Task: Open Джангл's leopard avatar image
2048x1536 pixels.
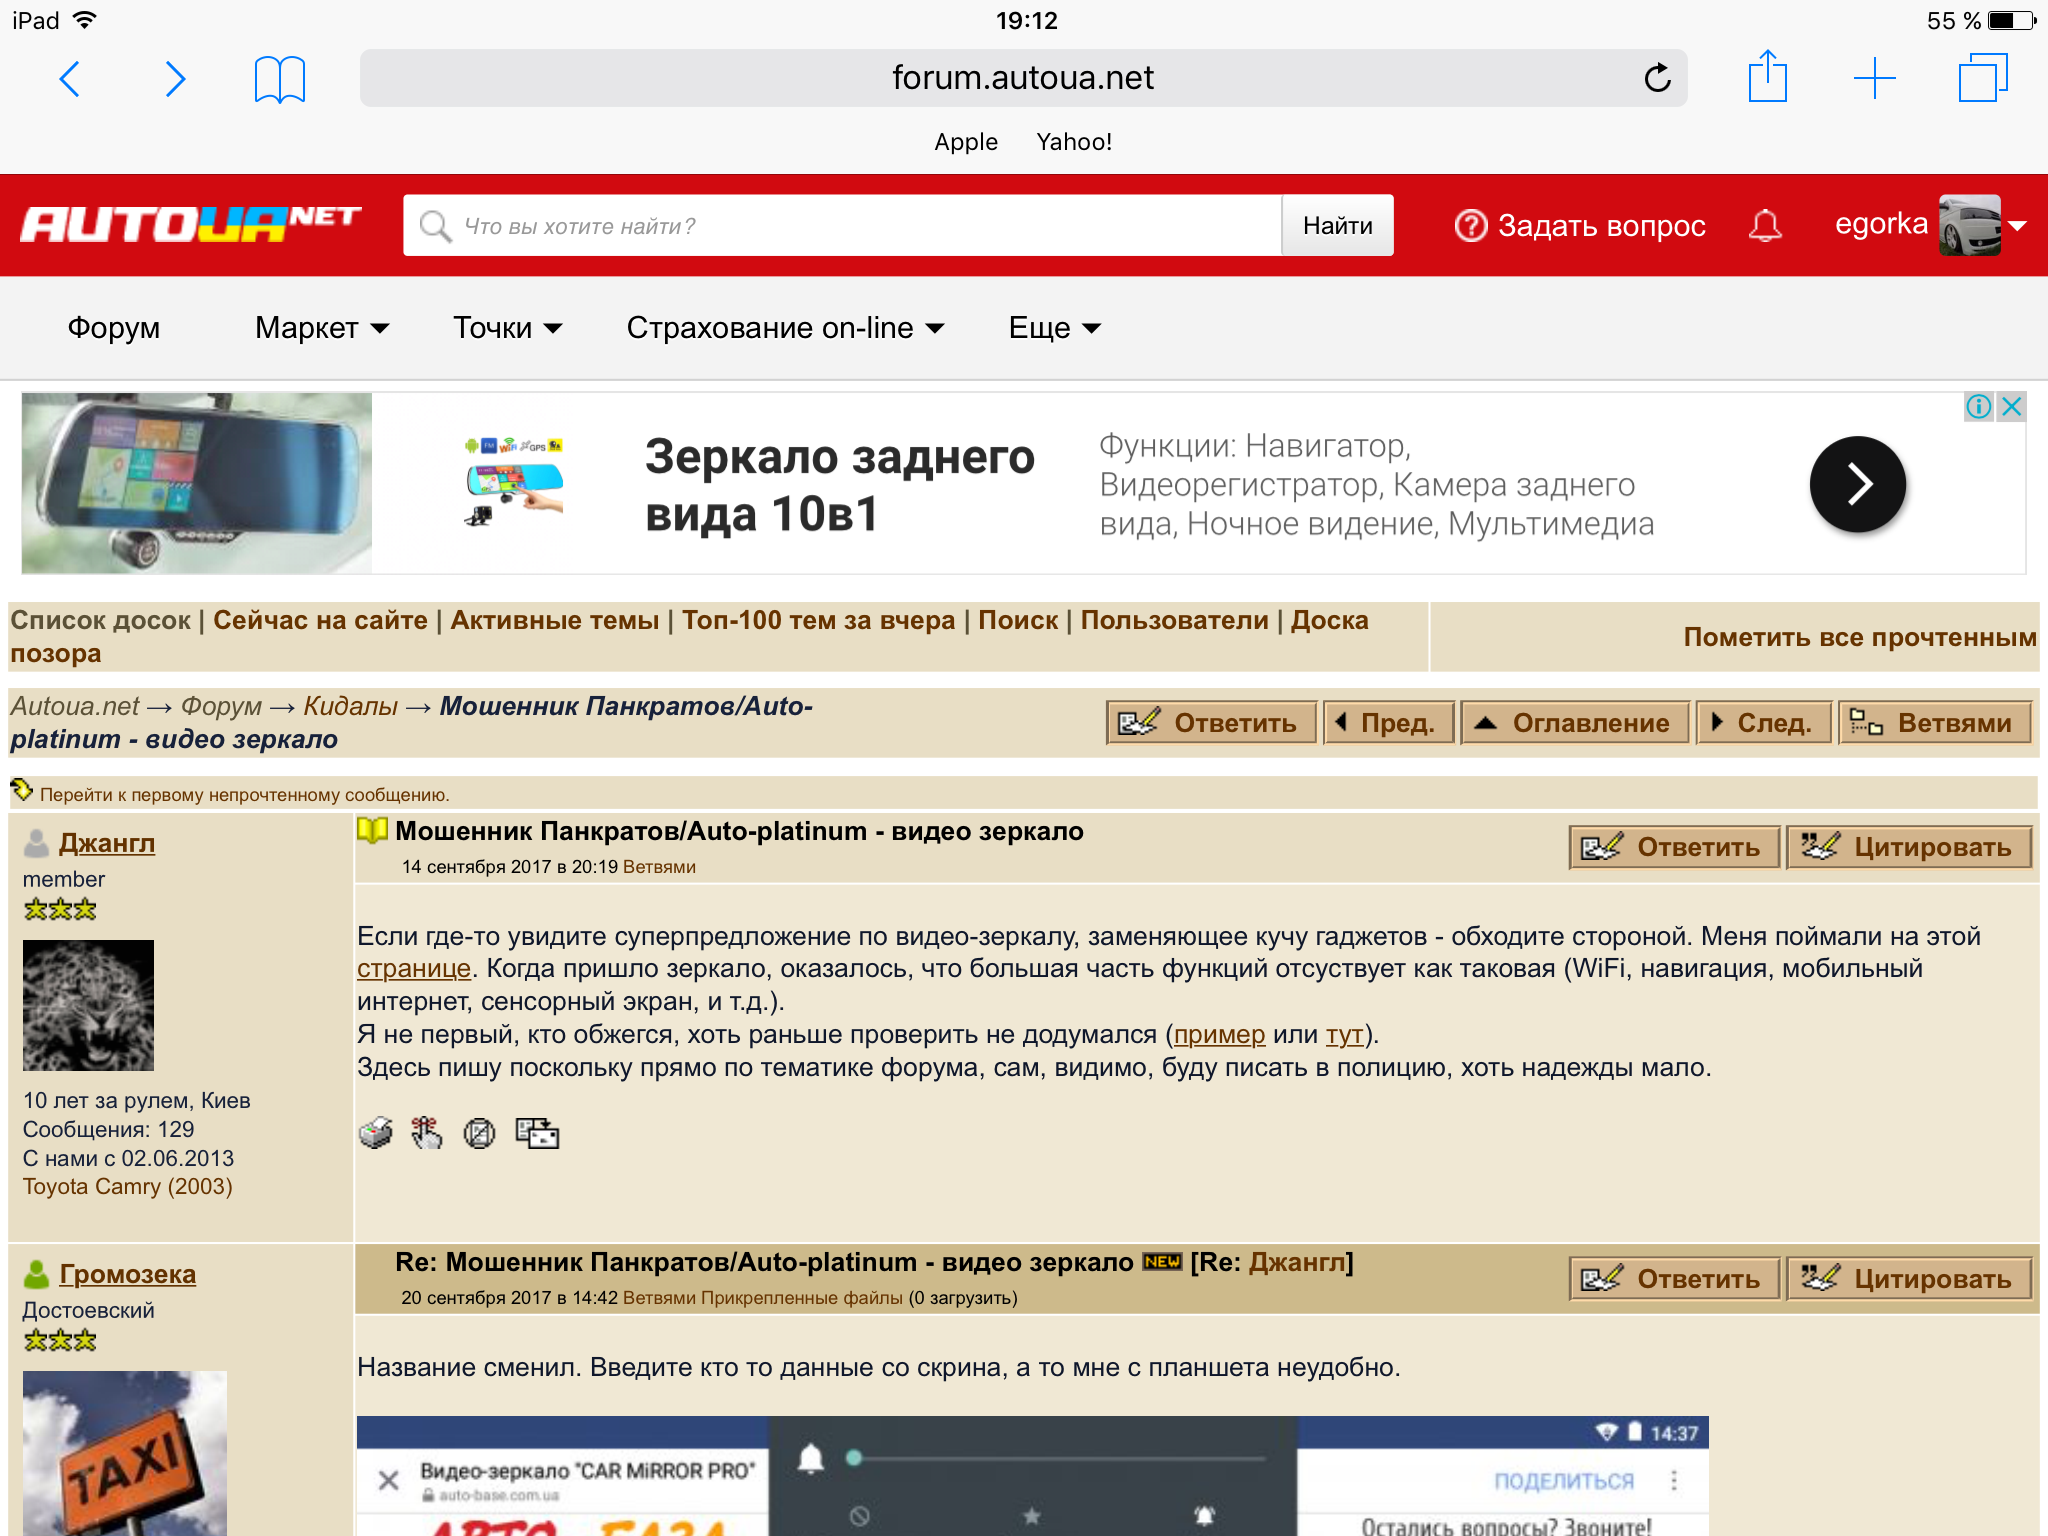Action: point(89,1005)
